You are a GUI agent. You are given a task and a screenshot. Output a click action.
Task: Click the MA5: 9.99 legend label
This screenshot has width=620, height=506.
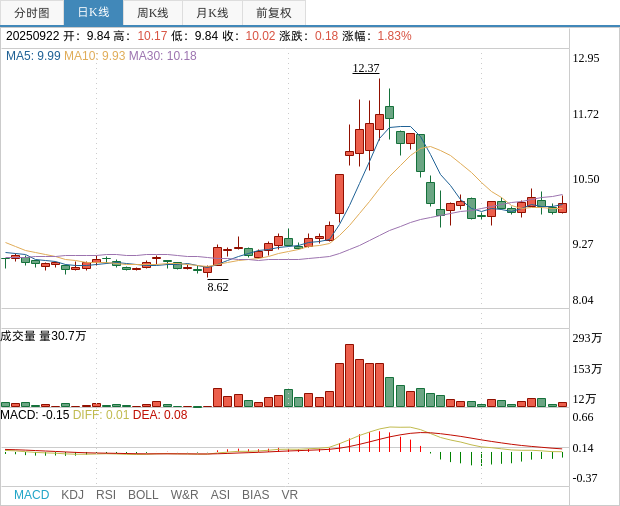click(x=33, y=56)
